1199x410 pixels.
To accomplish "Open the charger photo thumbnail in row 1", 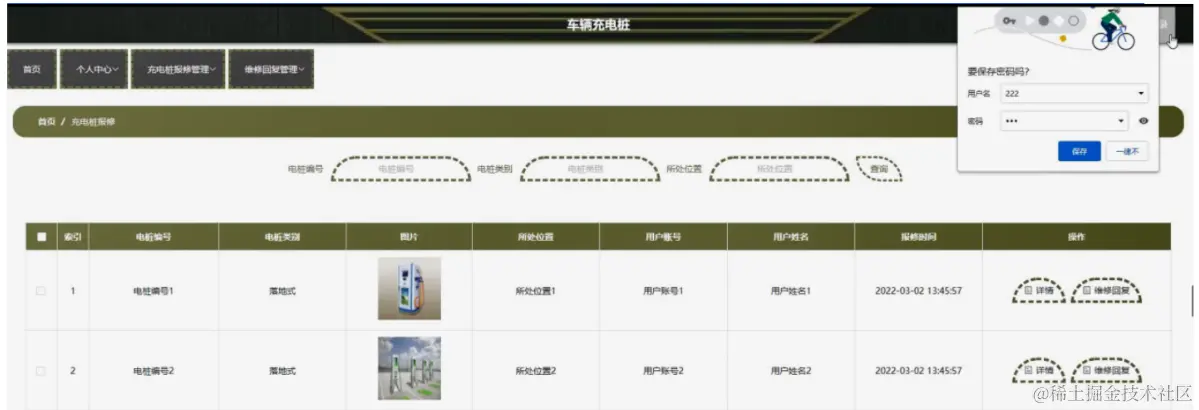I will pos(409,288).
